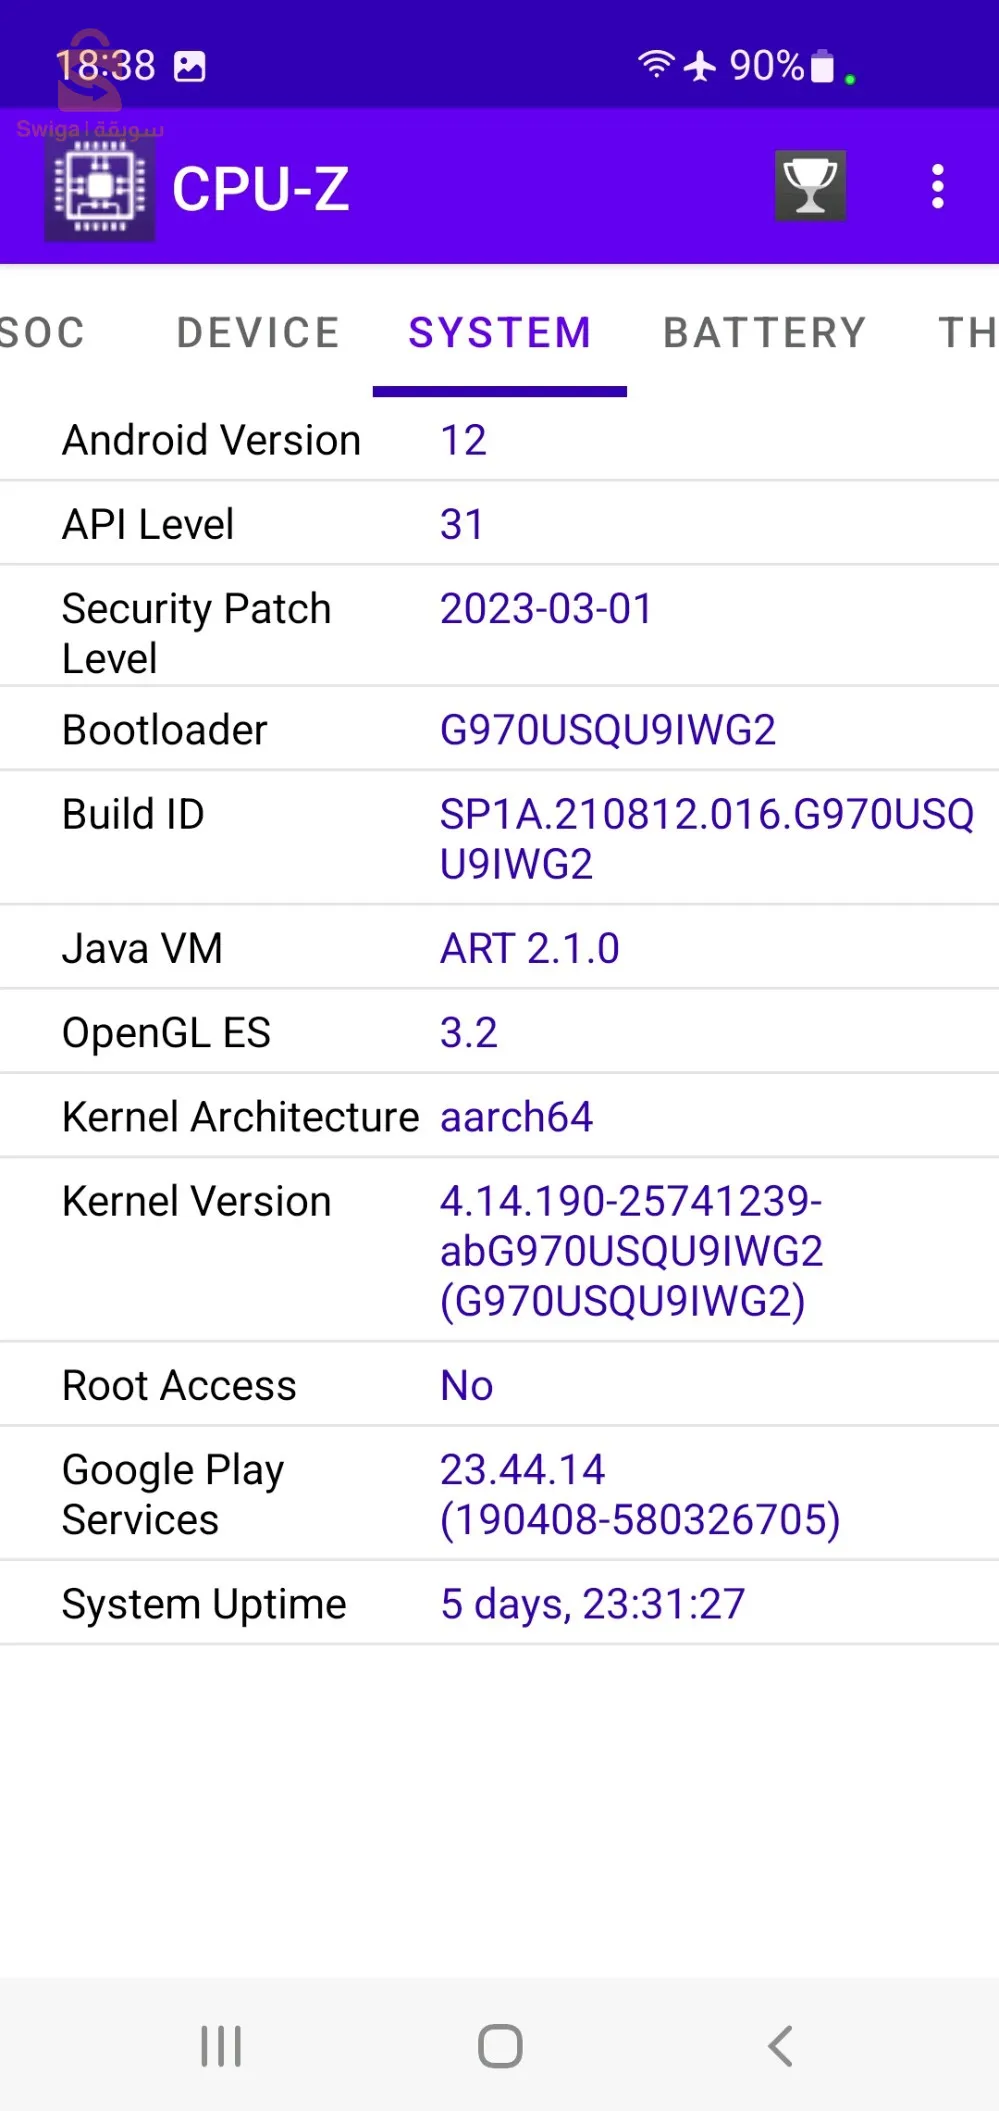Screen dimensions: 999x2111
Task: Tap the System Uptime value
Action: pyautogui.click(x=593, y=1604)
